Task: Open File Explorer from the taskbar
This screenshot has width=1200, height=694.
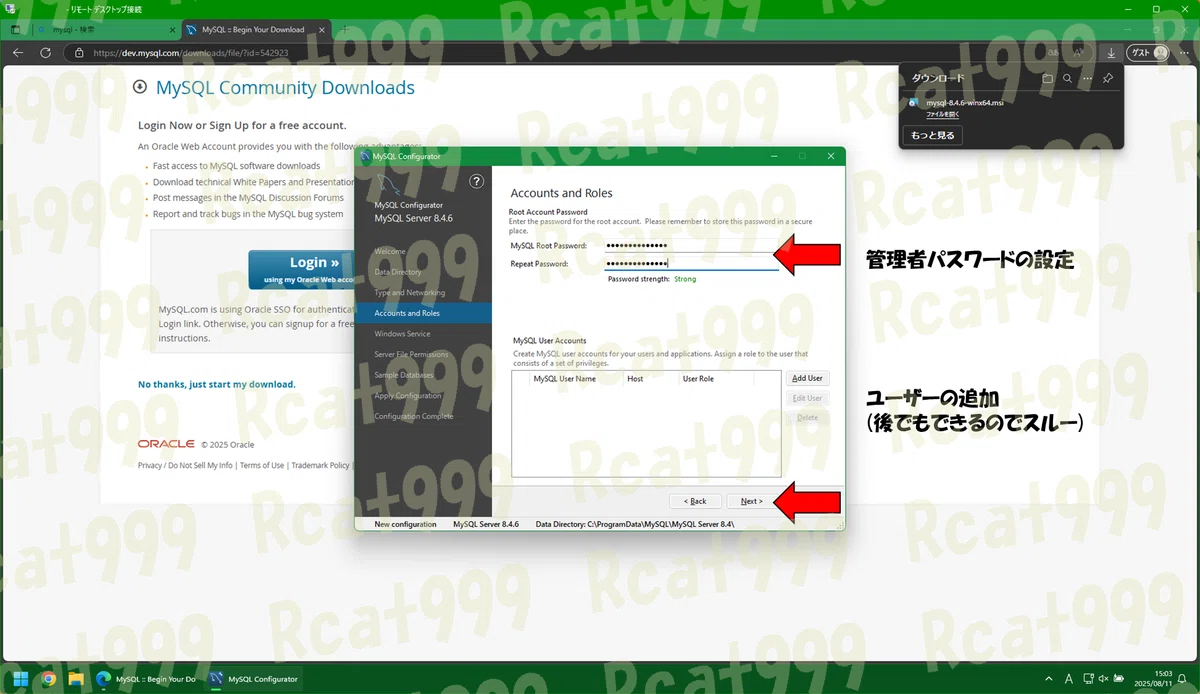Action: pyautogui.click(x=76, y=679)
